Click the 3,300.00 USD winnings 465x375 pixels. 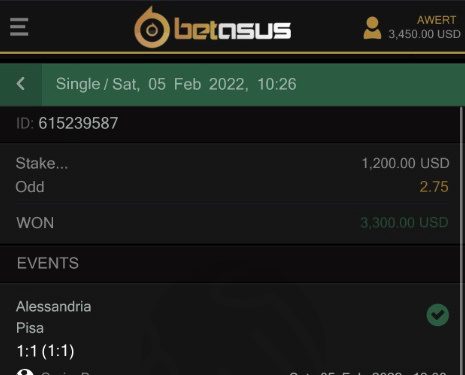pyautogui.click(x=404, y=222)
